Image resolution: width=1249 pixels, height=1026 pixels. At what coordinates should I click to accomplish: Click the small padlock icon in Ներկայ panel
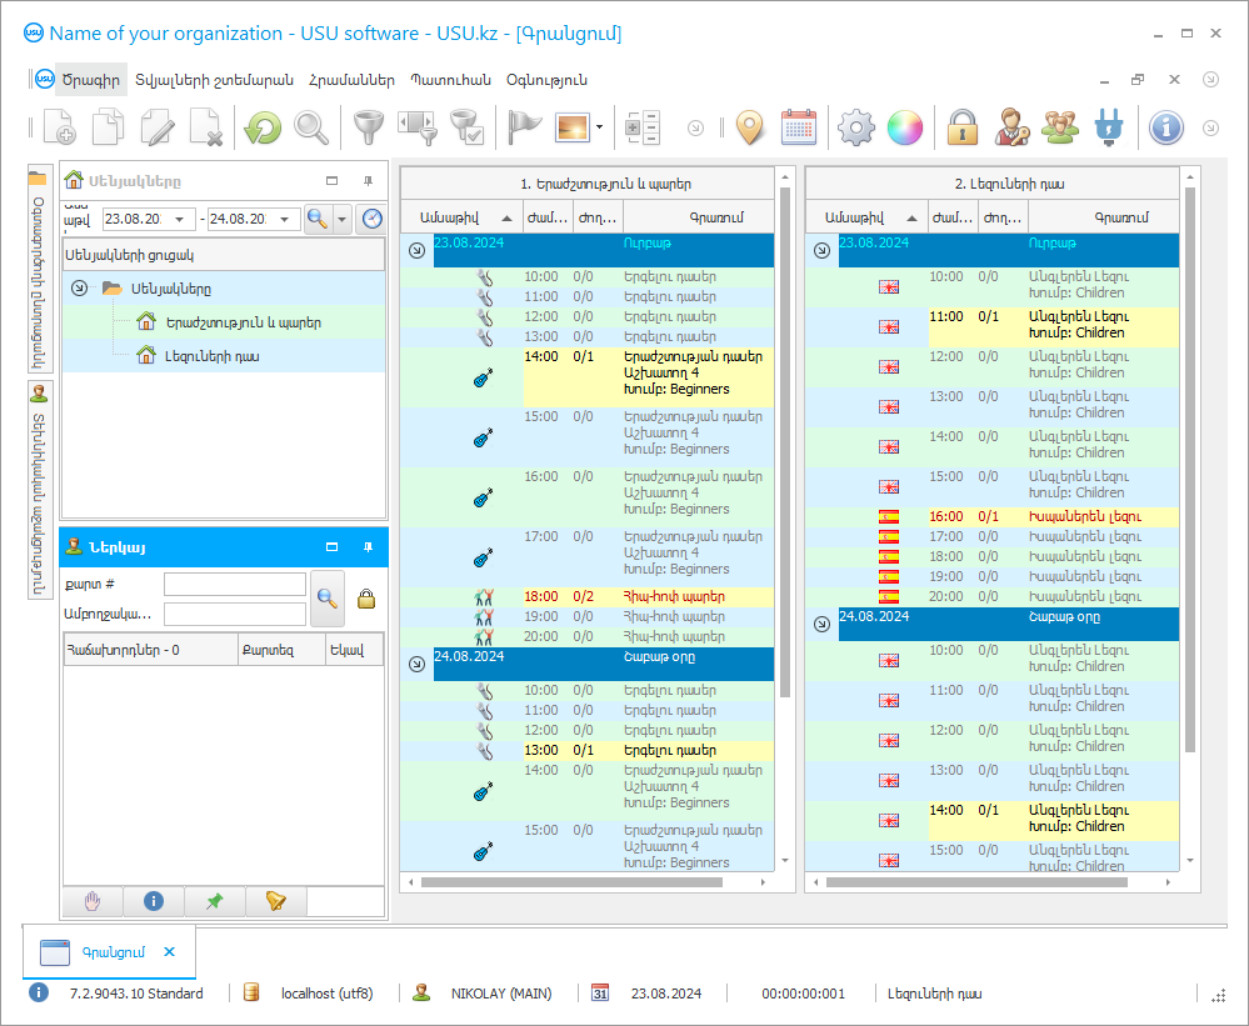pyautogui.click(x=367, y=598)
